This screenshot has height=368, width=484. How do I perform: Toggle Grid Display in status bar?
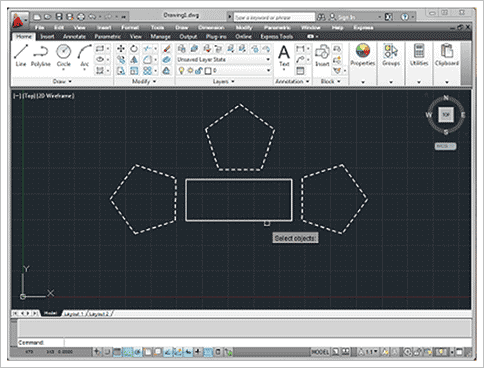[x=117, y=352]
